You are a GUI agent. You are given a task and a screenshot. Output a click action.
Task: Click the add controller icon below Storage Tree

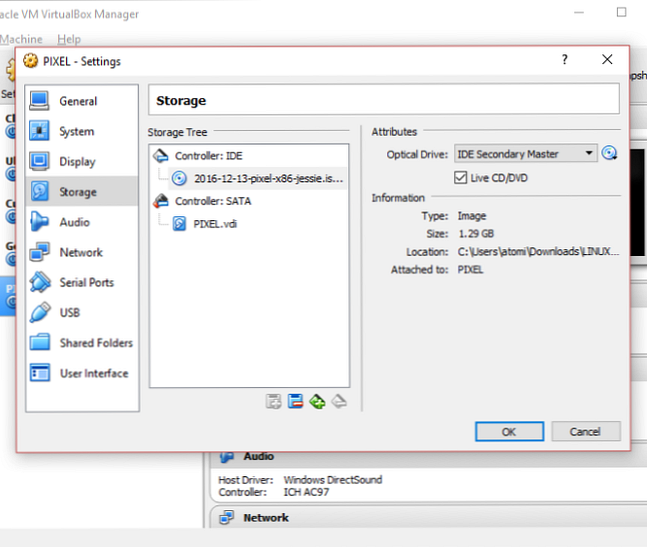click(273, 401)
